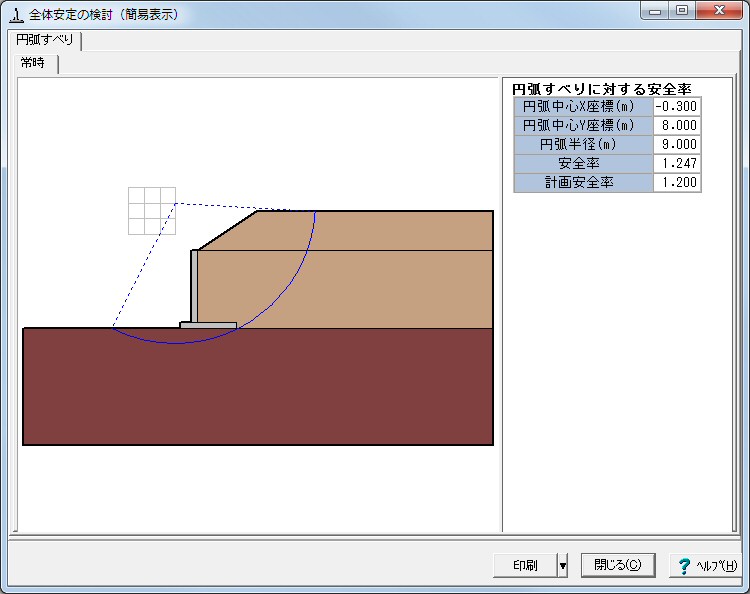
Task: Open the 印刷 dropdown arrow
Action: [x=563, y=565]
